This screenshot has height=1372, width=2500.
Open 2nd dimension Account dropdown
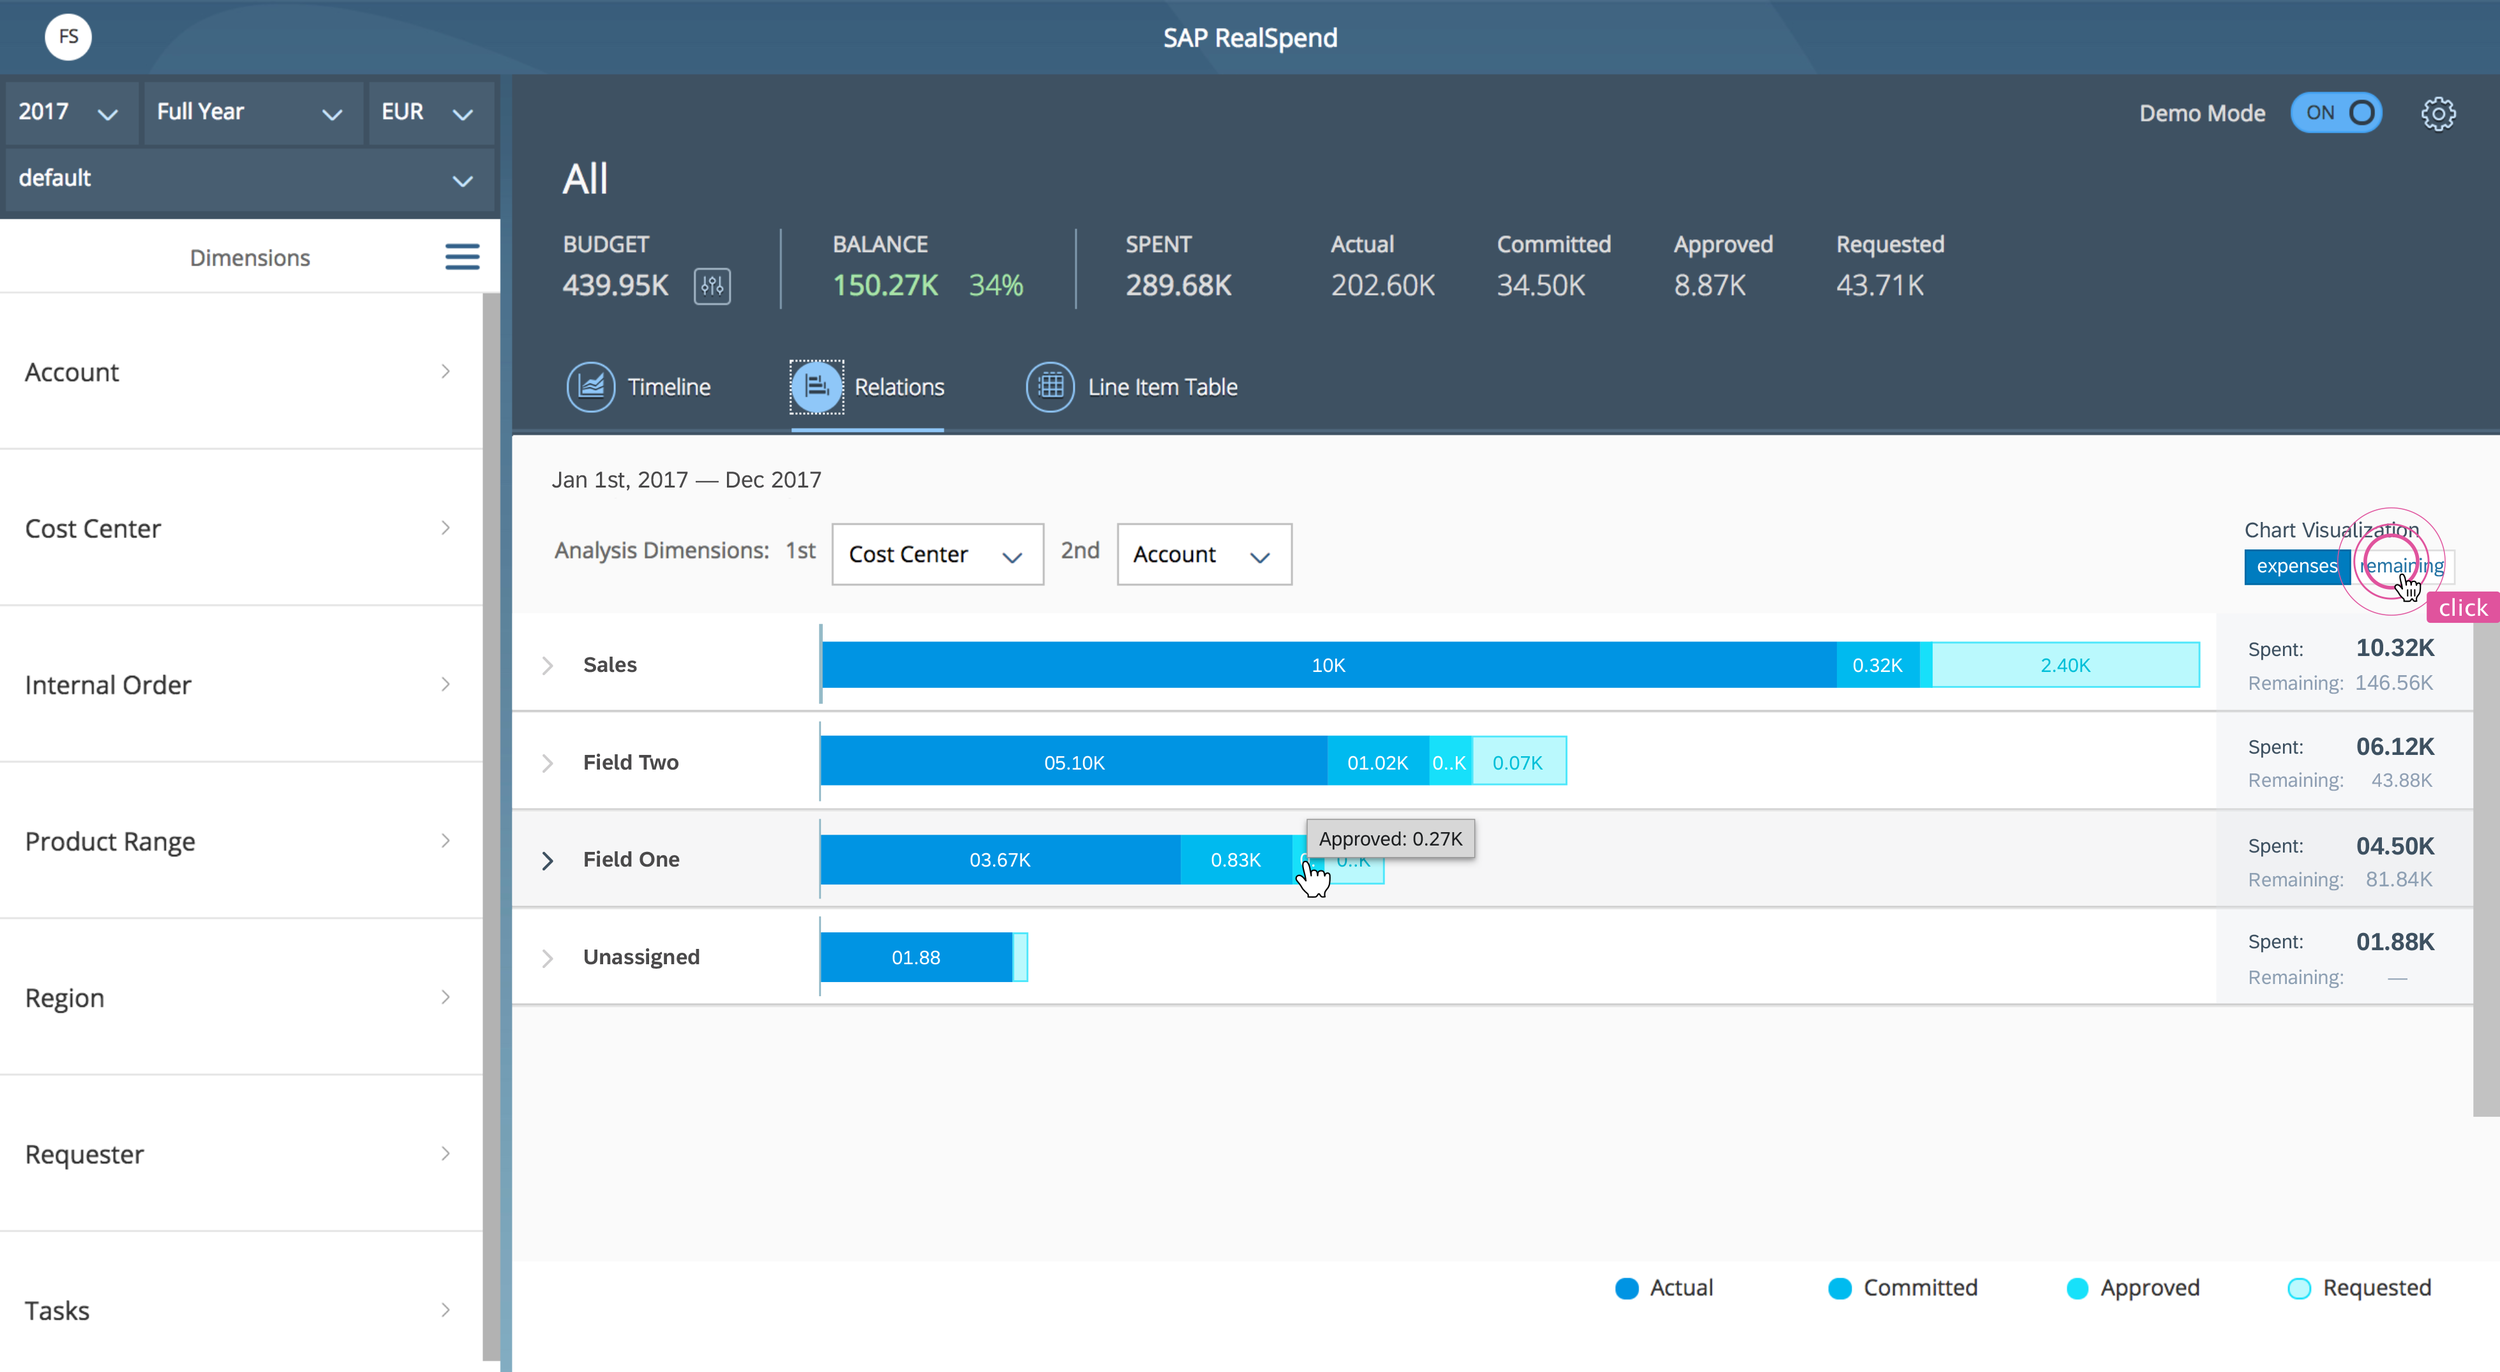1203,554
